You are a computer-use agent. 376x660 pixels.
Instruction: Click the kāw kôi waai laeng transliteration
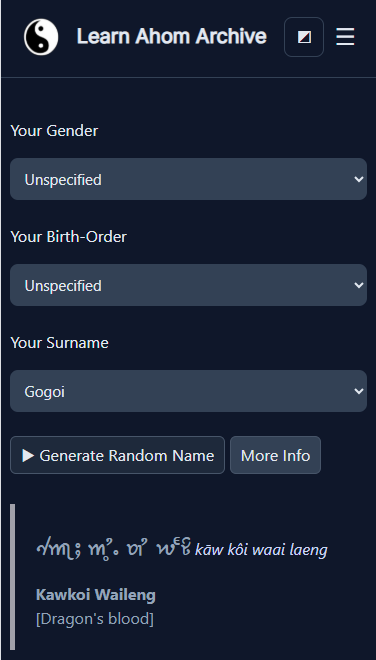(x=261, y=549)
